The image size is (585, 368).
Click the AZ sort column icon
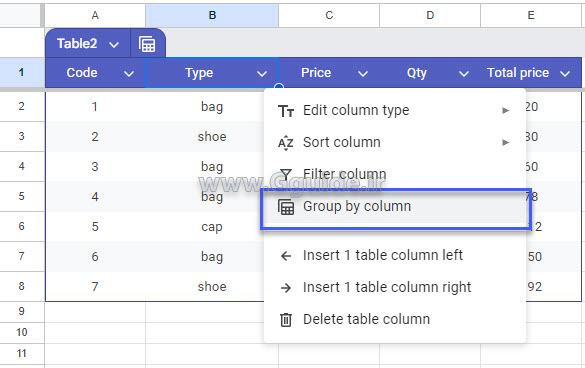[286, 143]
